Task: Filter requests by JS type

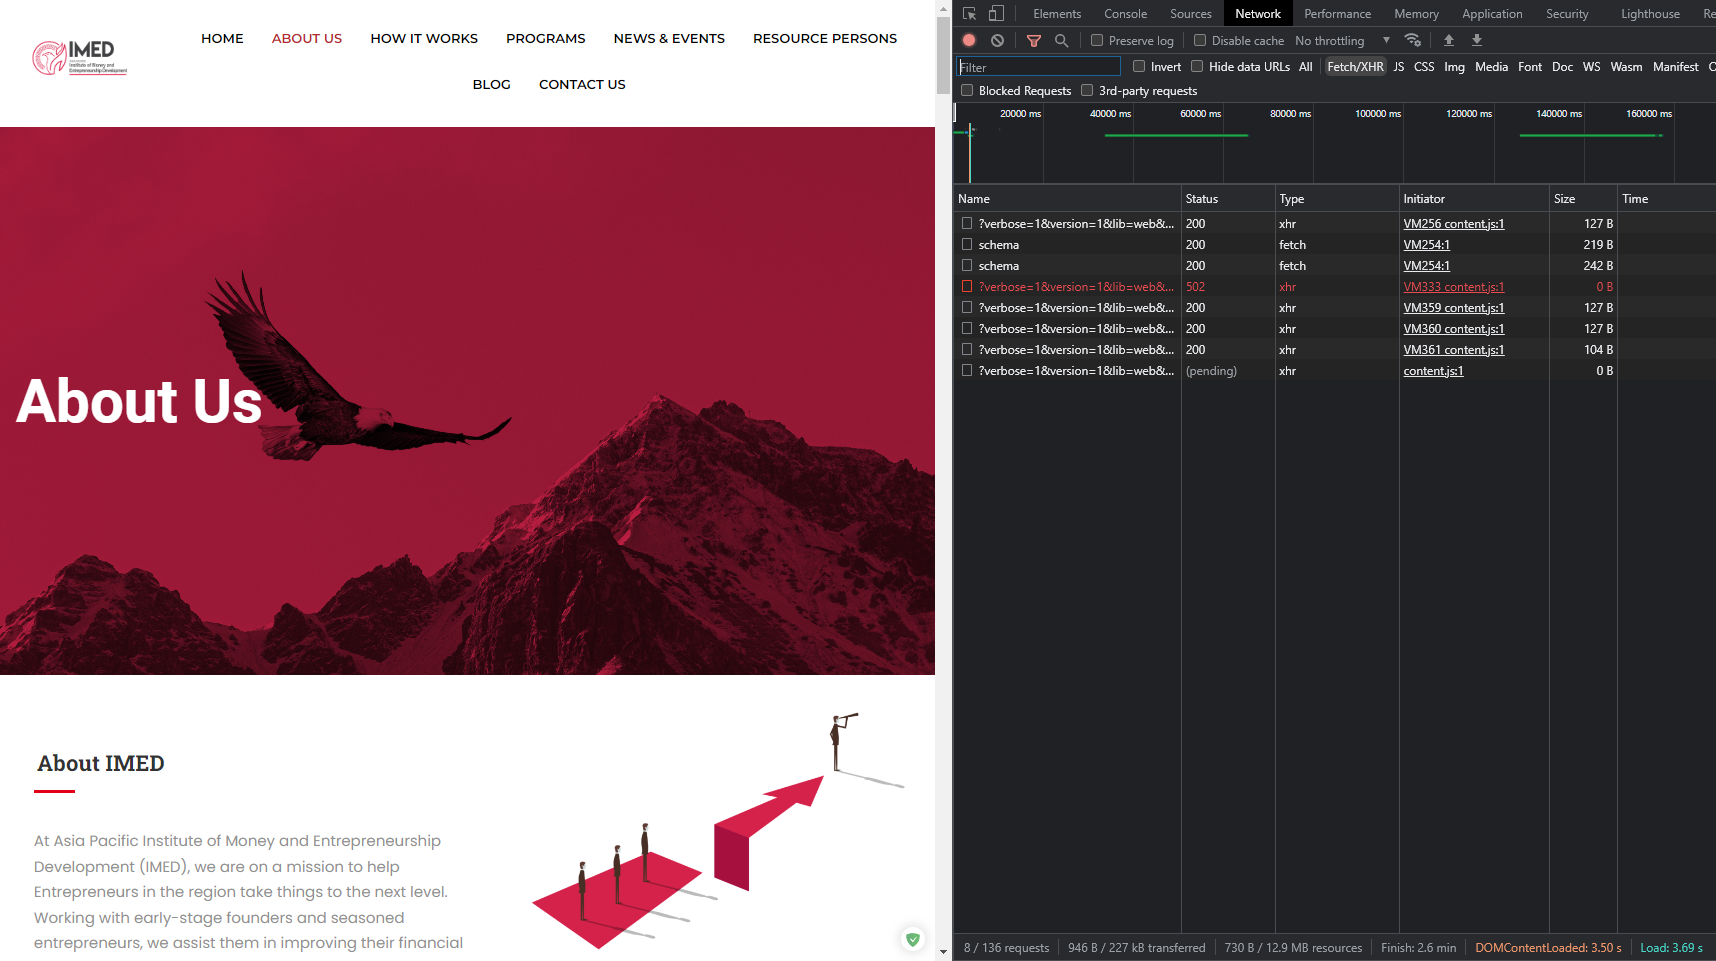Action: [1398, 67]
